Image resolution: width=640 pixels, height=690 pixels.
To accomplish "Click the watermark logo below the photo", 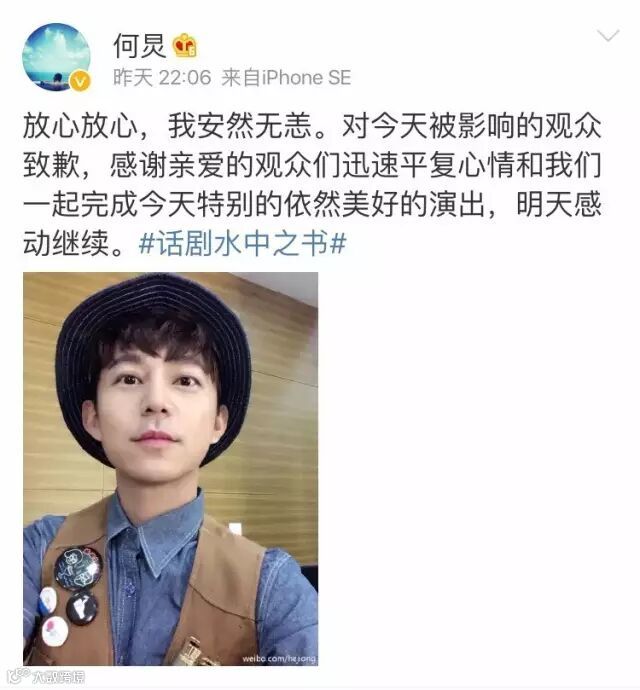I will (19, 675).
